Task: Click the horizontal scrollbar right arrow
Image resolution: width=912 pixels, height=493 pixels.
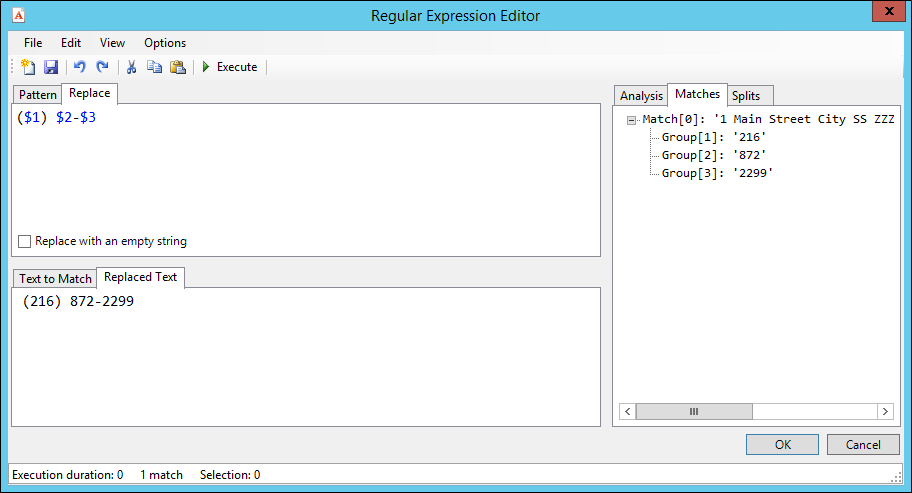Action: (x=885, y=412)
